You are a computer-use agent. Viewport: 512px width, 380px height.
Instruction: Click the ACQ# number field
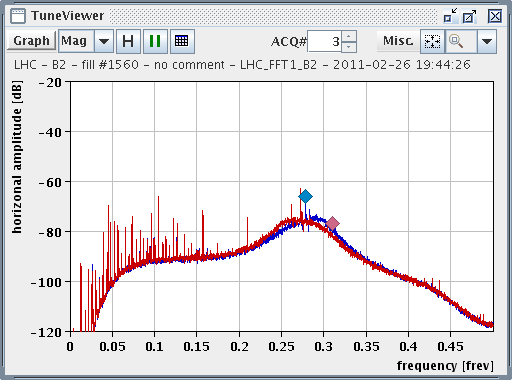324,41
